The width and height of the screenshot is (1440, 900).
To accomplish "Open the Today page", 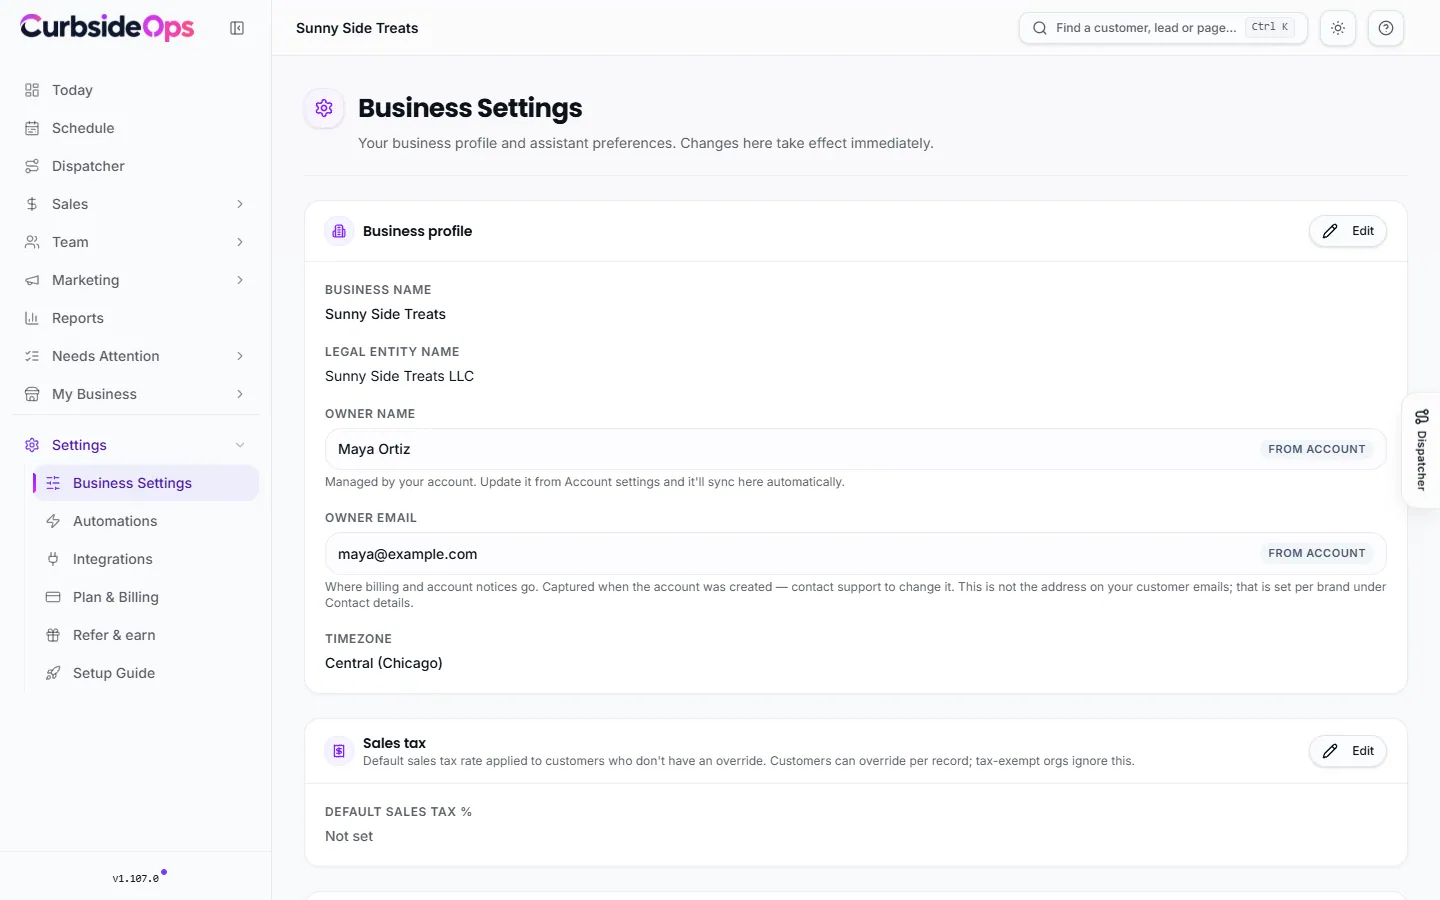I will [136, 90].
